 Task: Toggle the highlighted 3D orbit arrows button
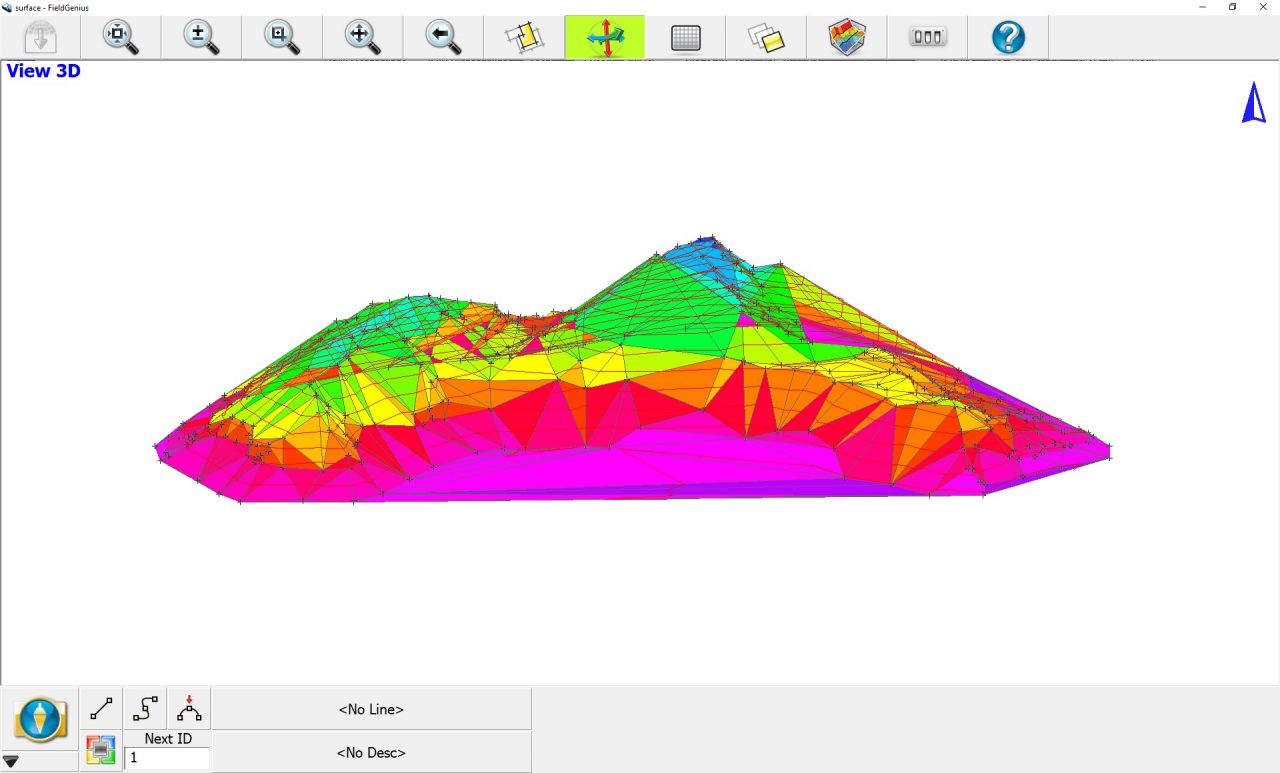[x=604, y=37]
